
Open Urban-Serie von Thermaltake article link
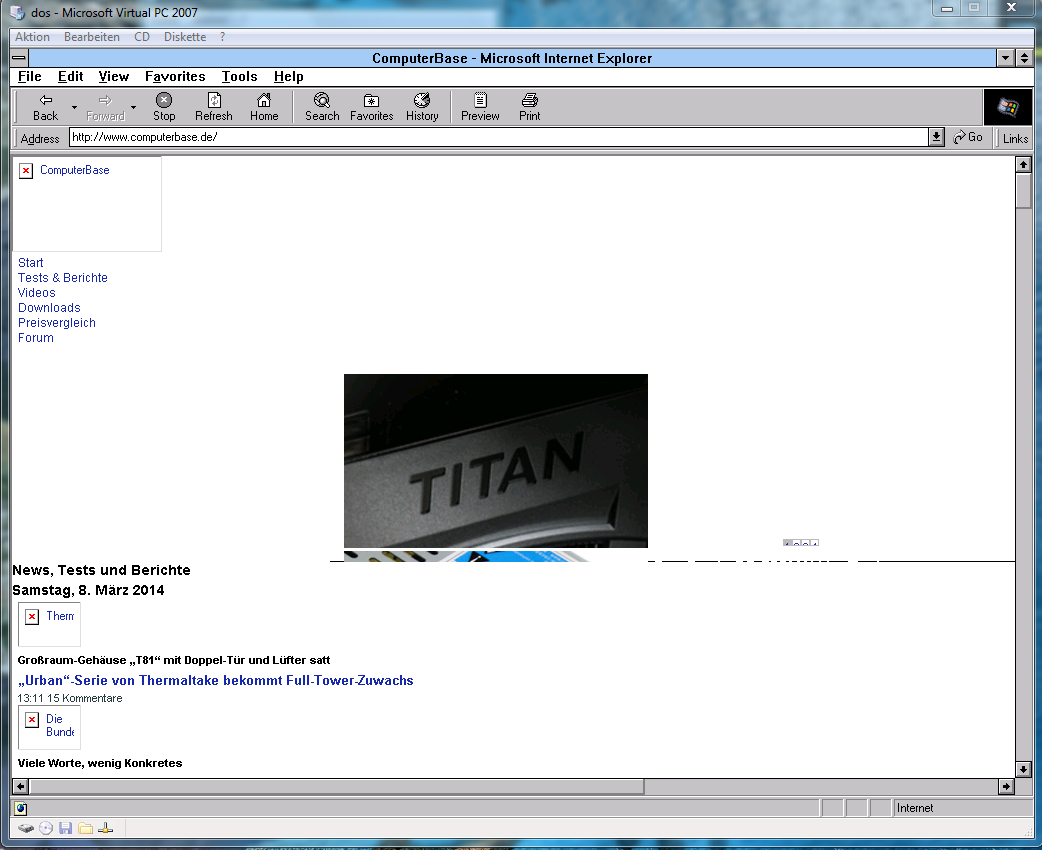pos(215,681)
